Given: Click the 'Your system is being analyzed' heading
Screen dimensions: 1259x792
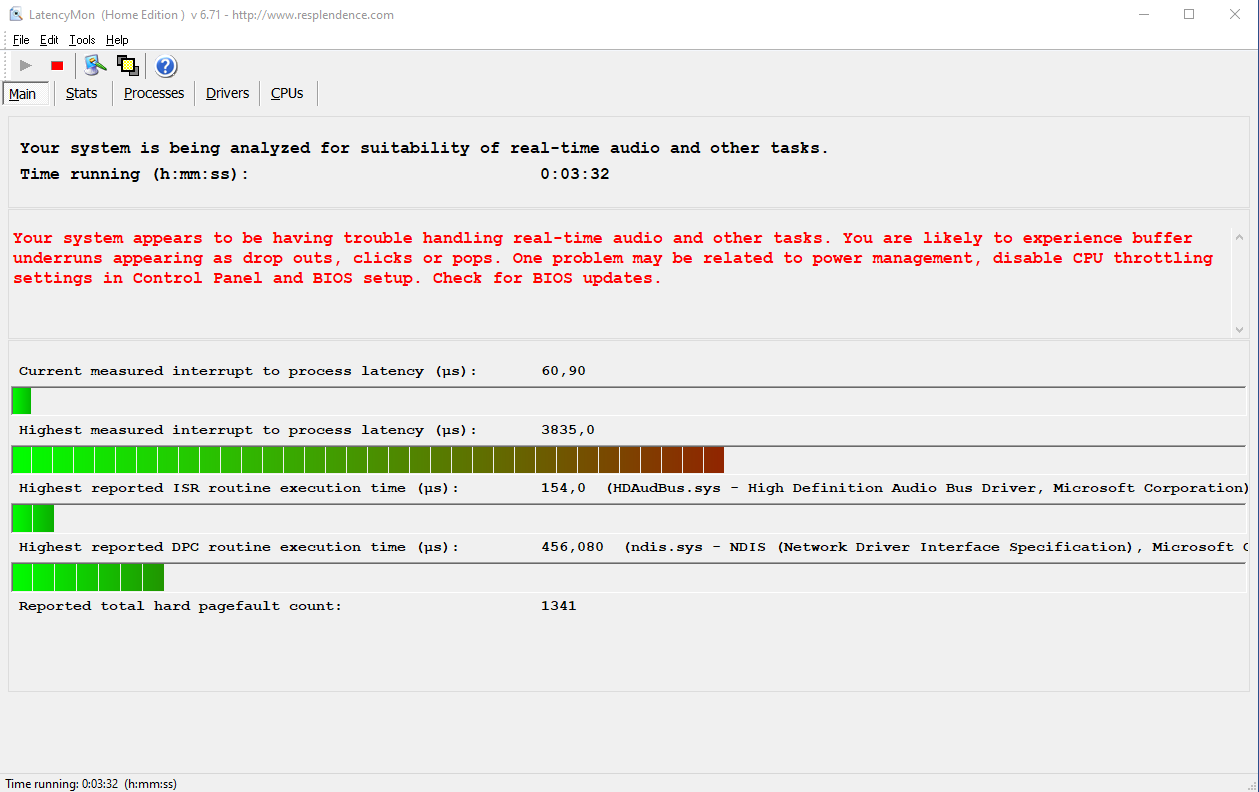Looking at the screenshot, I should click(424, 148).
